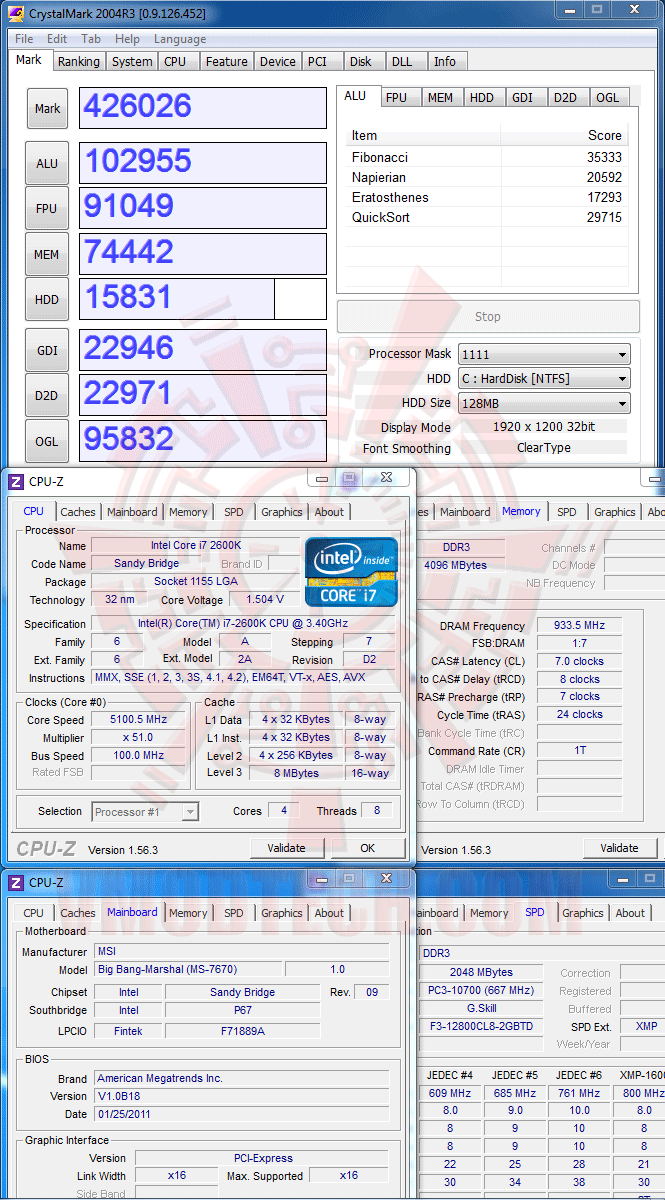Open the Tab menu in CrystalMark
The image size is (665, 1200).
click(91, 39)
